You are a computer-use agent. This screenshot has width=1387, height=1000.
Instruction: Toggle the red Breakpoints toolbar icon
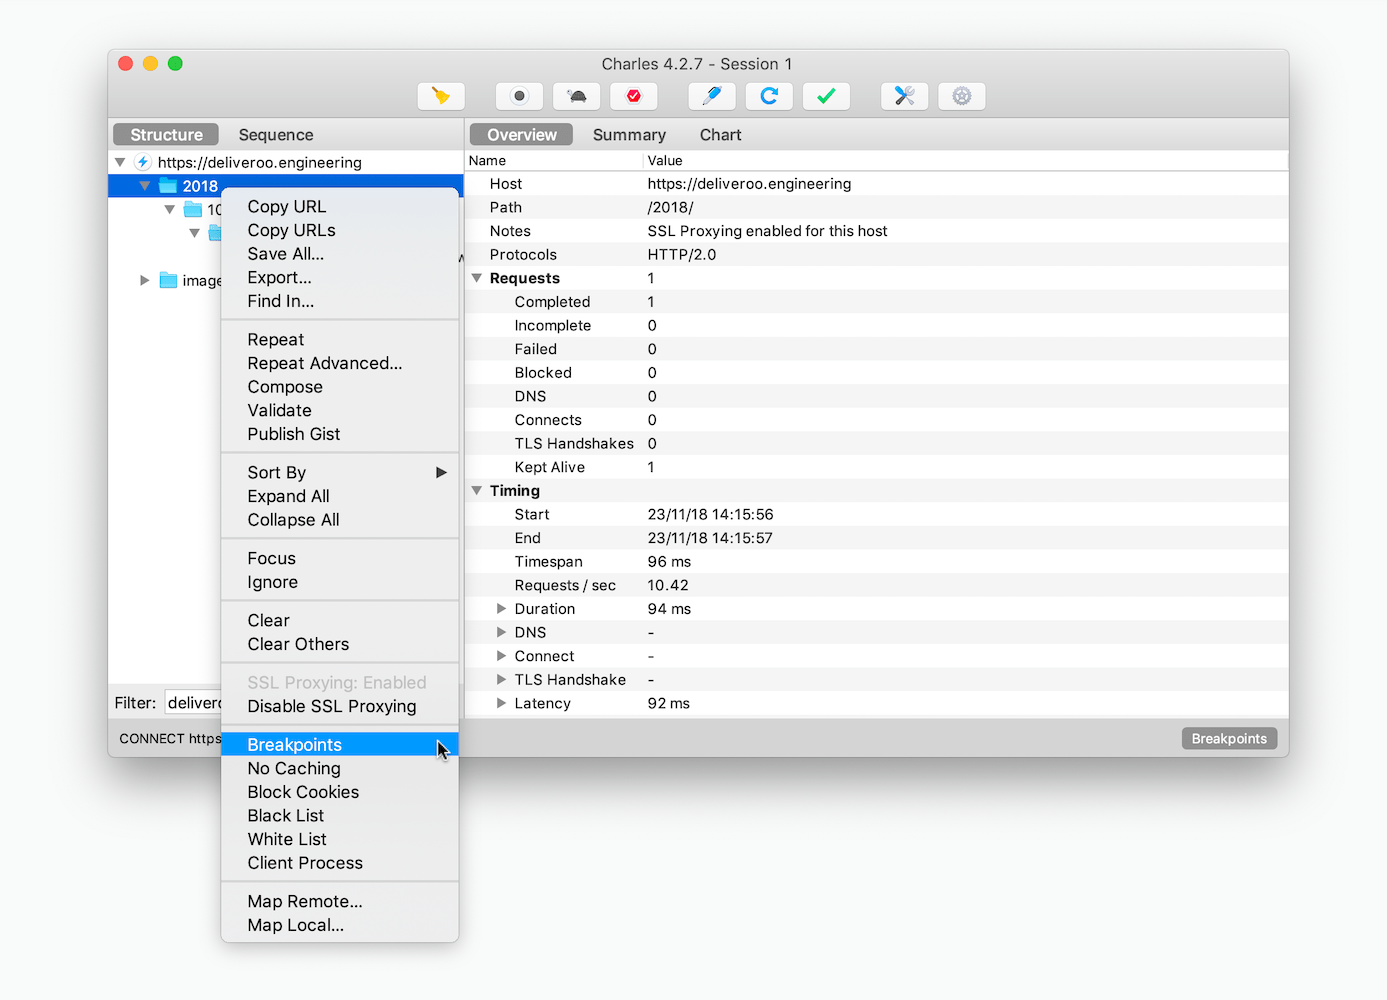point(634,96)
